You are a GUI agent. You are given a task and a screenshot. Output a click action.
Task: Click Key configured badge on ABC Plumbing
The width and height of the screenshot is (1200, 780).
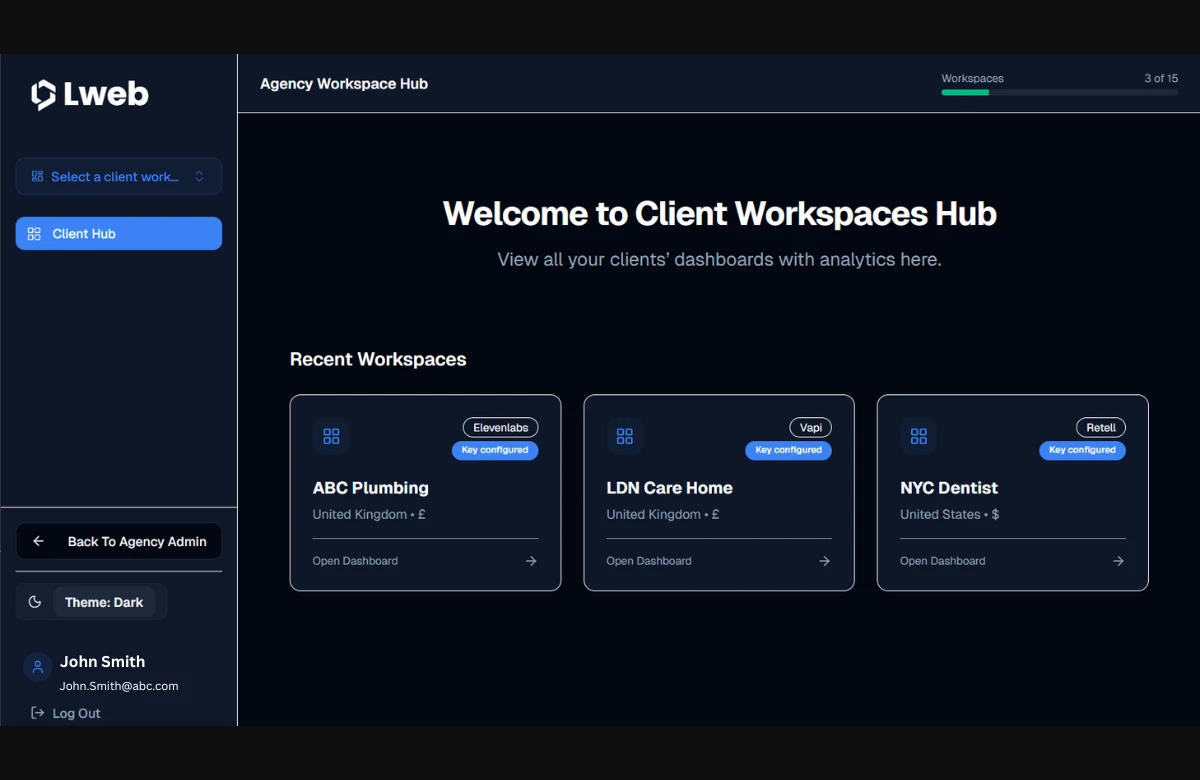[x=495, y=450]
